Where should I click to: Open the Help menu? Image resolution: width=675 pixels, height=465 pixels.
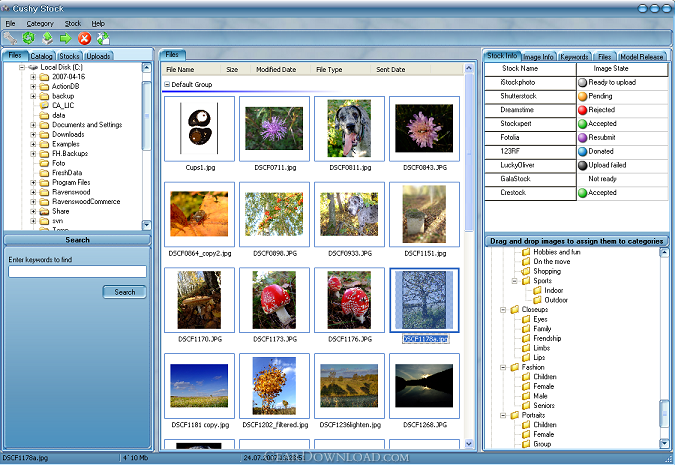98,24
